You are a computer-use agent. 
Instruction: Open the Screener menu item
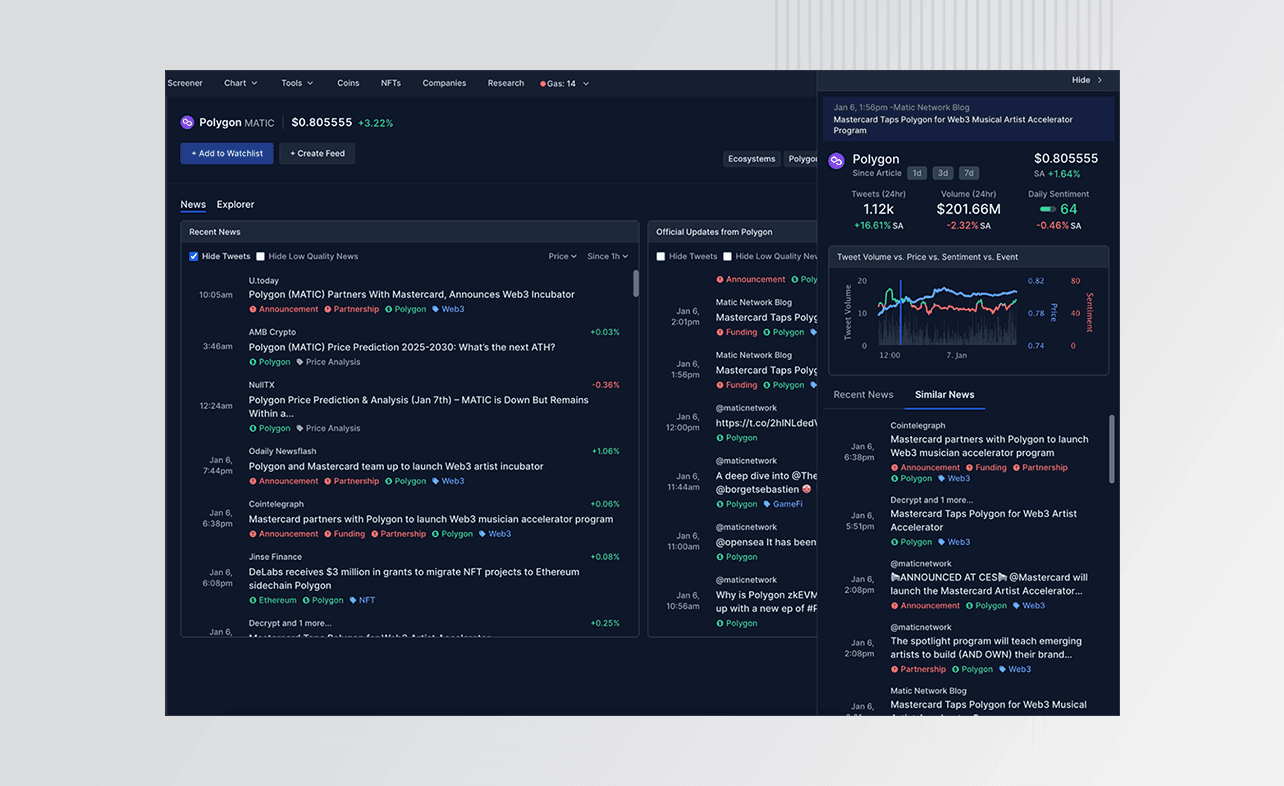185,83
